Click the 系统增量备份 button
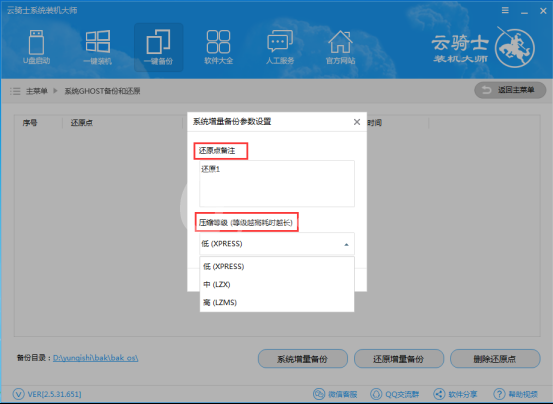 [303, 359]
